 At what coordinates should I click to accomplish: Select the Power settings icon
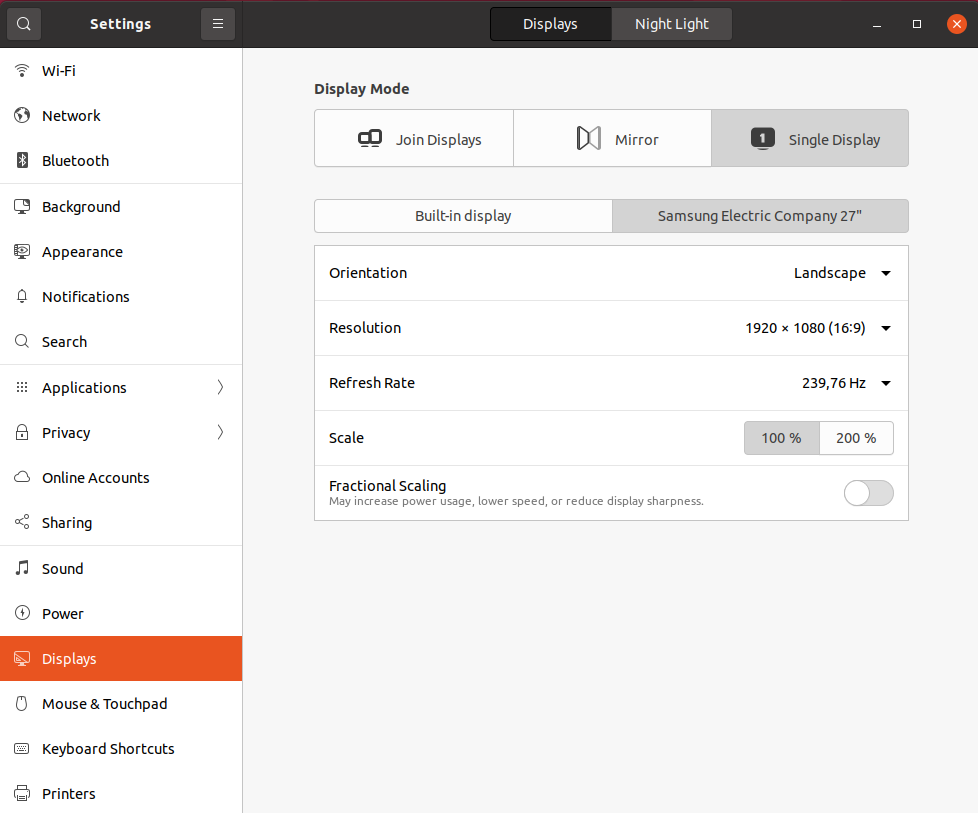(x=20, y=613)
